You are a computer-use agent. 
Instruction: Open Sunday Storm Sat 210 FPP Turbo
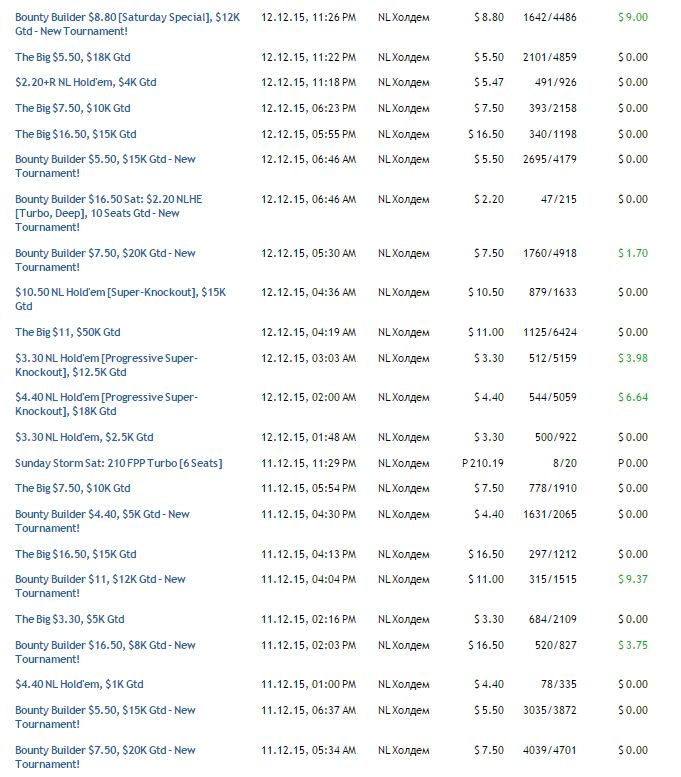pos(118,463)
